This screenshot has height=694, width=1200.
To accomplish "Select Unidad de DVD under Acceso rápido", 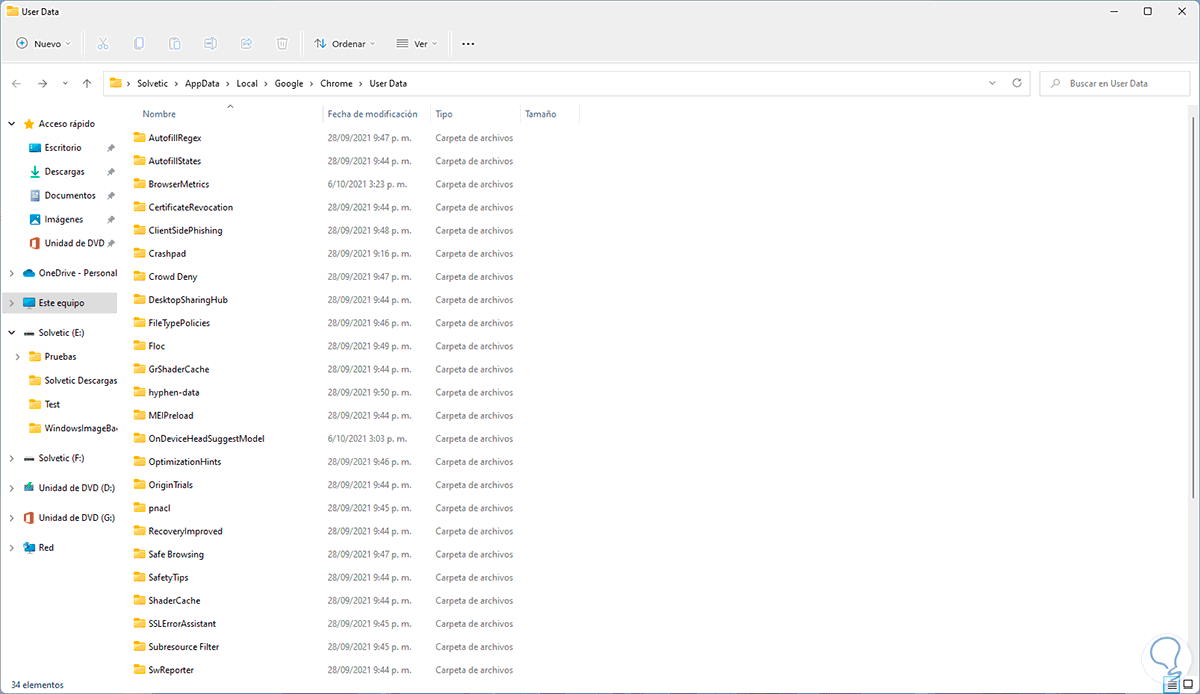I will click(74, 244).
